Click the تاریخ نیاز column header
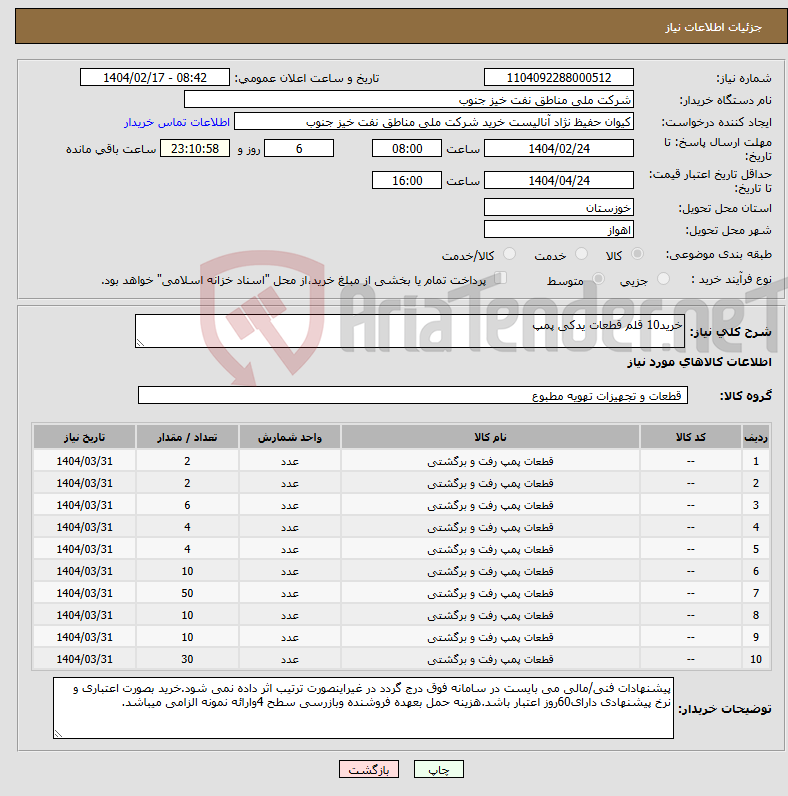Image resolution: width=788 pixels, height=796 pixels. pyautogui.click(x=84, y=437)
